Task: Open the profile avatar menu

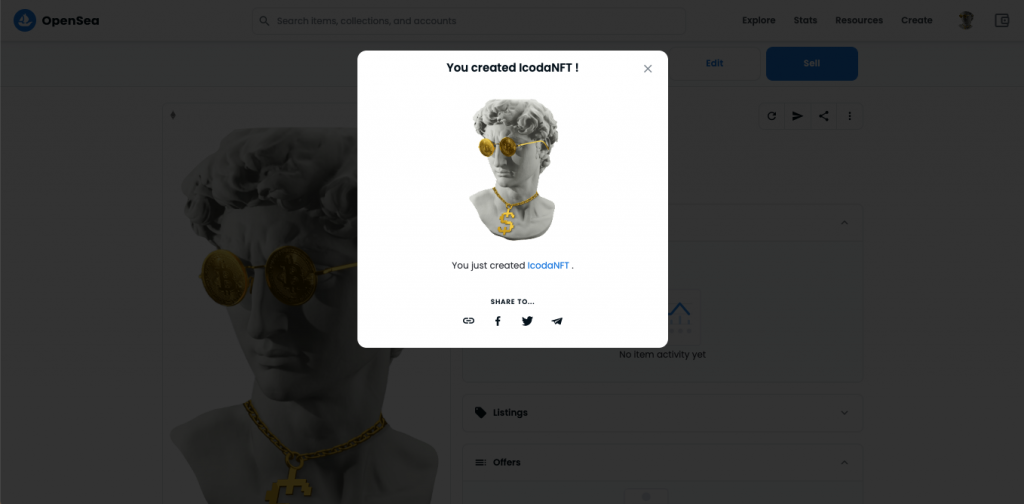Action: click(966, 20)
